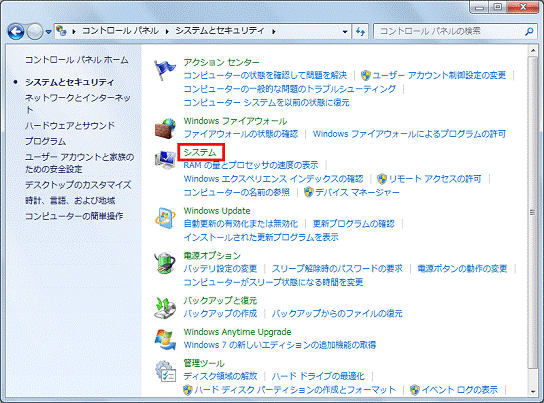Click ディスク領域の解放 link
This screenshot has height=403, width=544.
220,376
